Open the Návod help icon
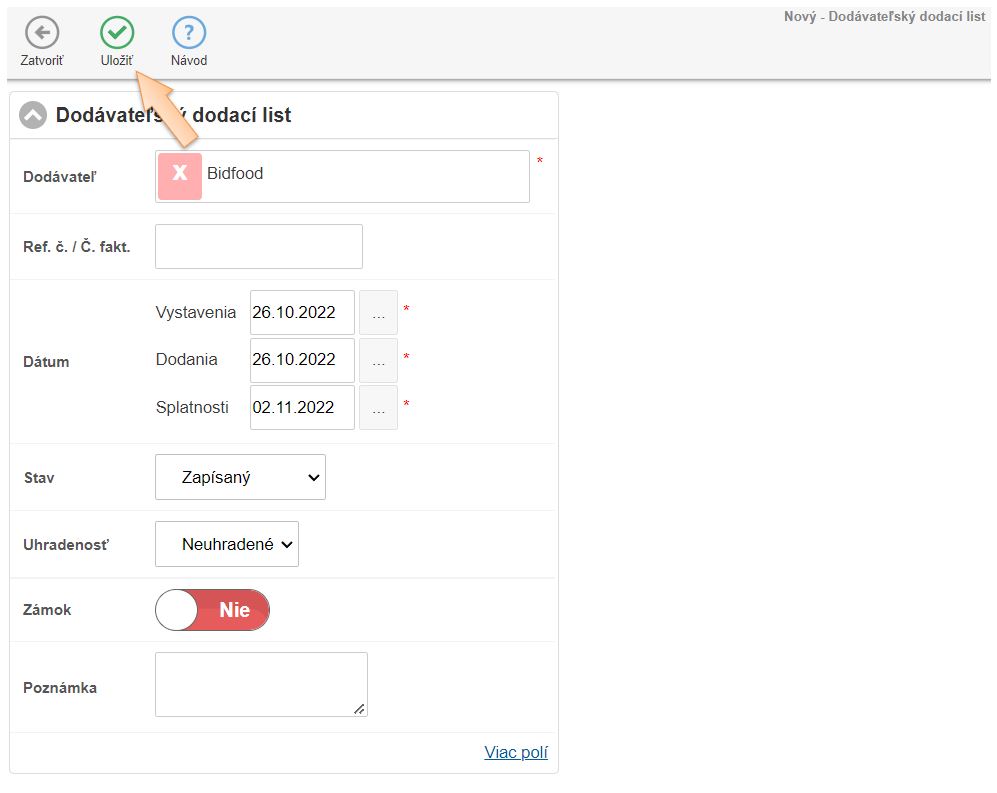The height and width of the screenshot is (793, 997). tap(188, 33)
